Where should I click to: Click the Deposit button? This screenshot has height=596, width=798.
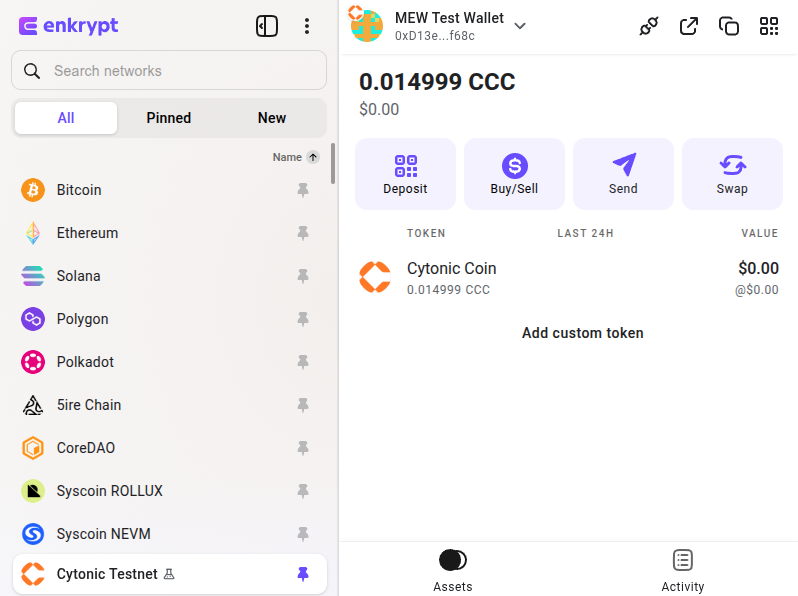click(405, 174)
